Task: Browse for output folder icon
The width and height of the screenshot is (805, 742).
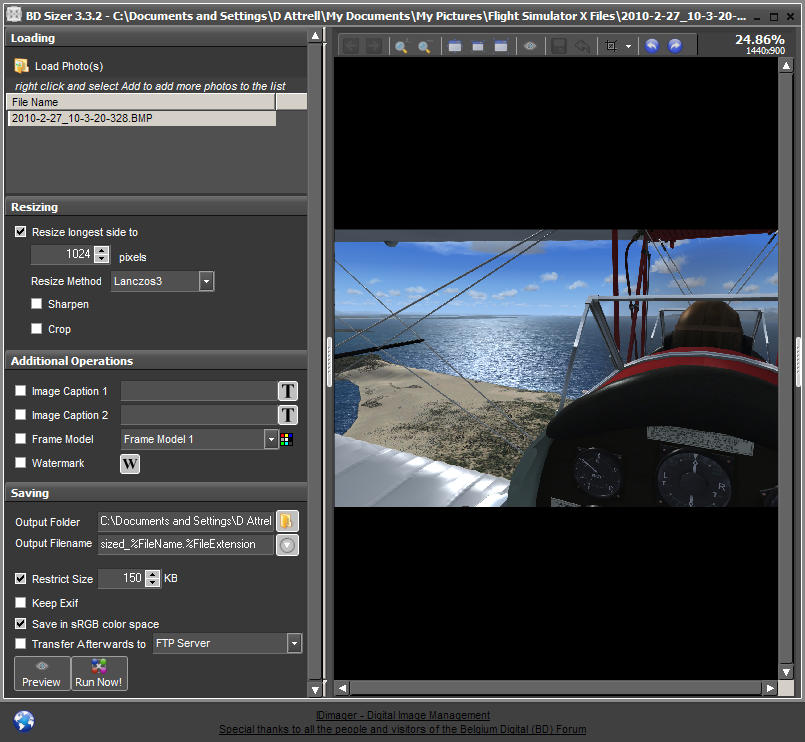Action: pos(287,521)
